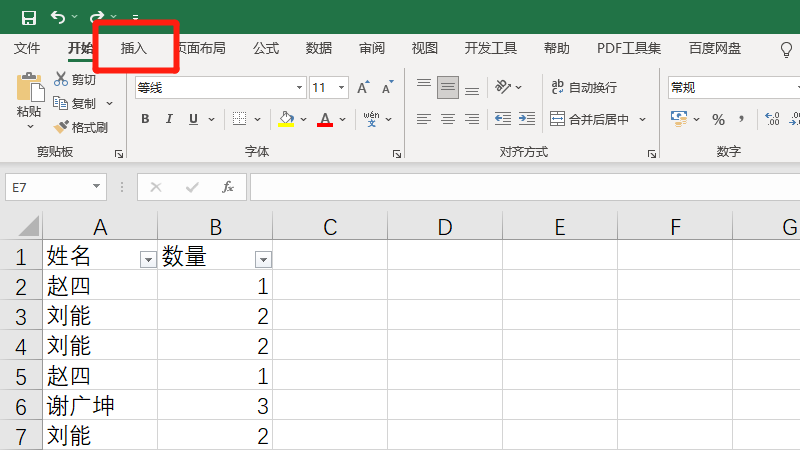Click the increase font size icon

tap(363, 87)
